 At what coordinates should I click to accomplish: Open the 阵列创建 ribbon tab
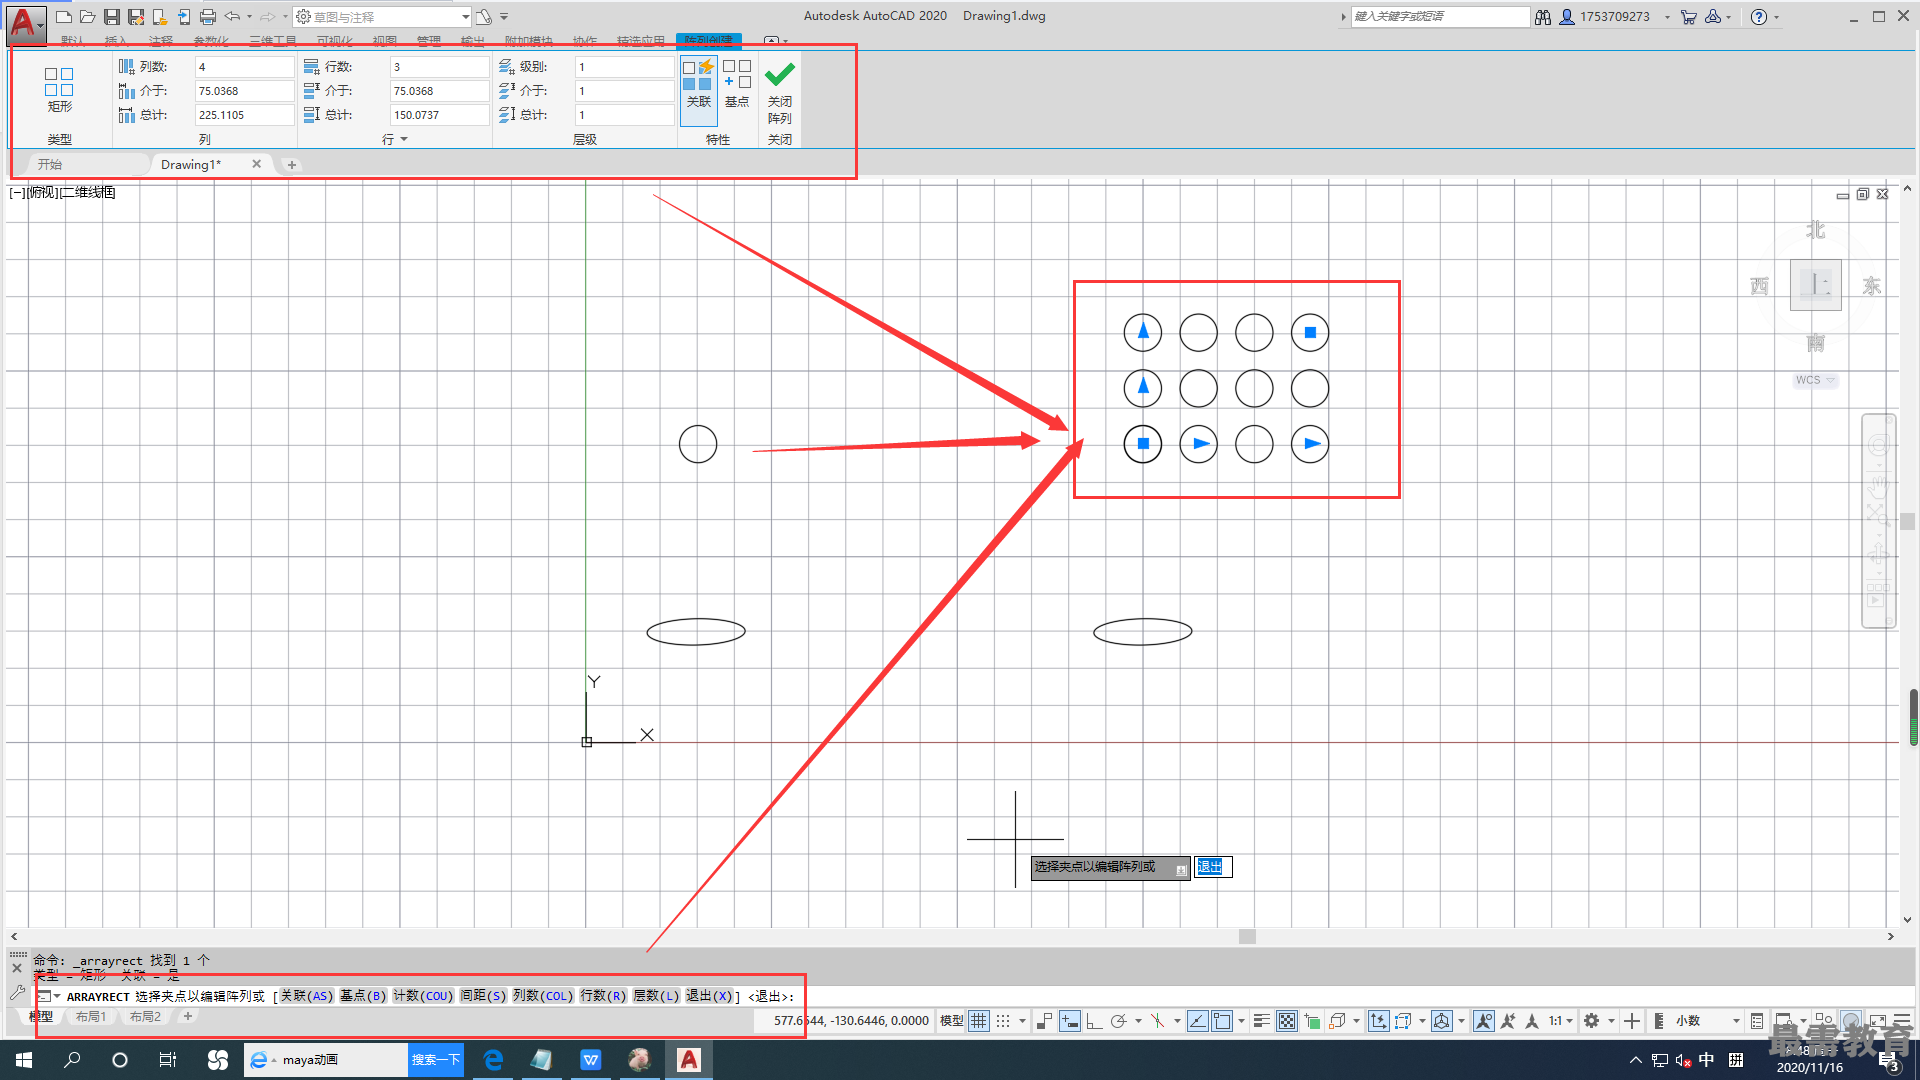point(709,41)
